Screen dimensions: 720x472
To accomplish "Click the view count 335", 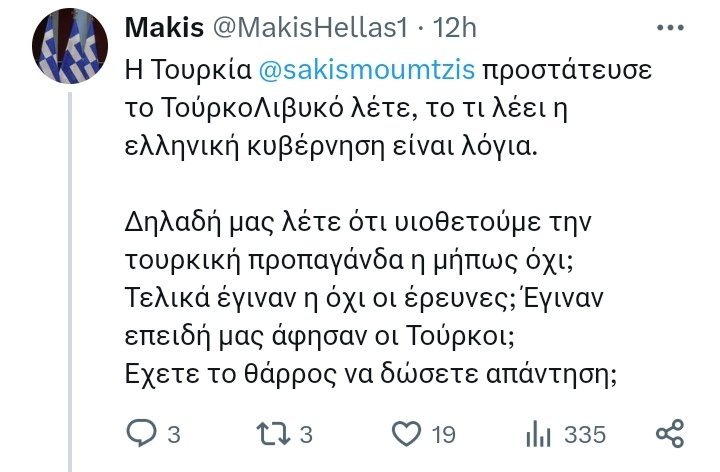I will 585,435.
